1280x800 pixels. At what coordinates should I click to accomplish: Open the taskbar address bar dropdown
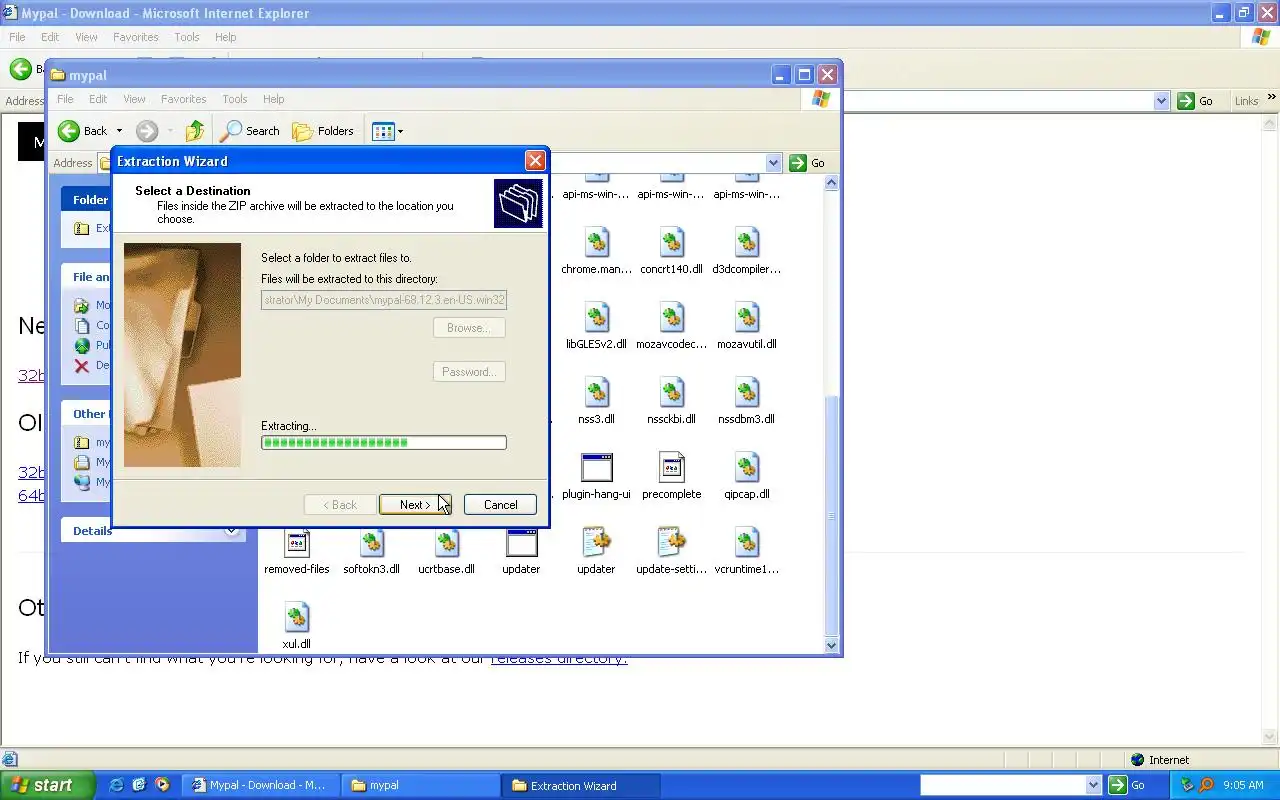pyautogui.click(x=1093, y=785)
